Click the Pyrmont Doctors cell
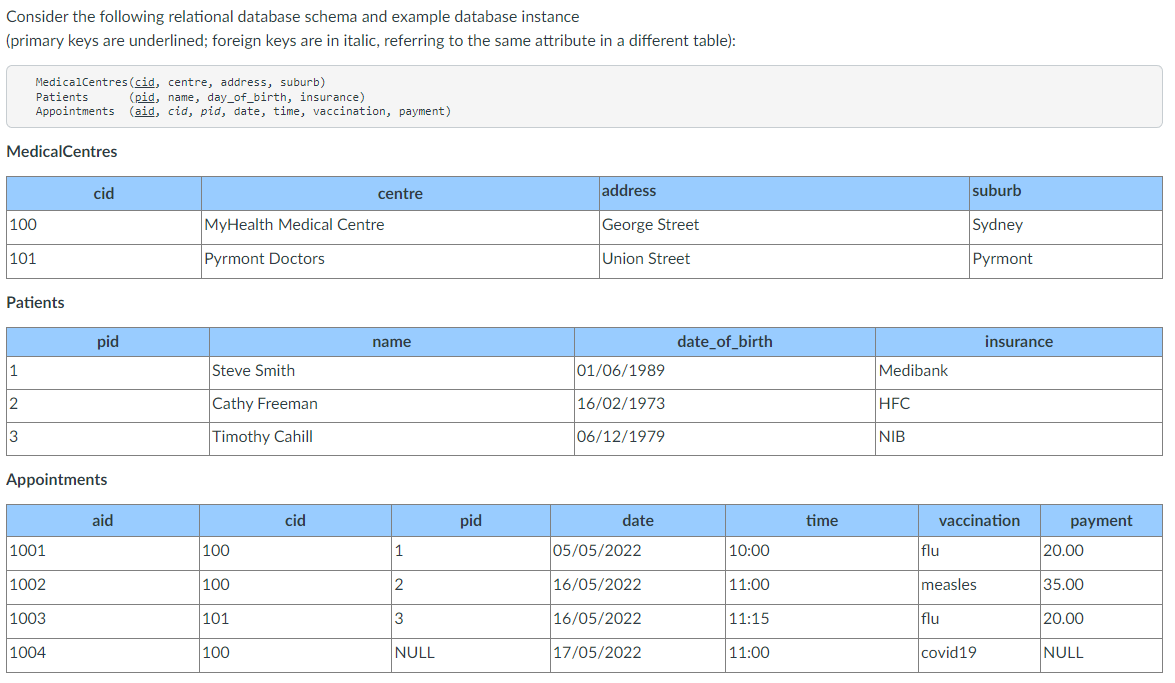1175x683 pixels. [263, 258]
